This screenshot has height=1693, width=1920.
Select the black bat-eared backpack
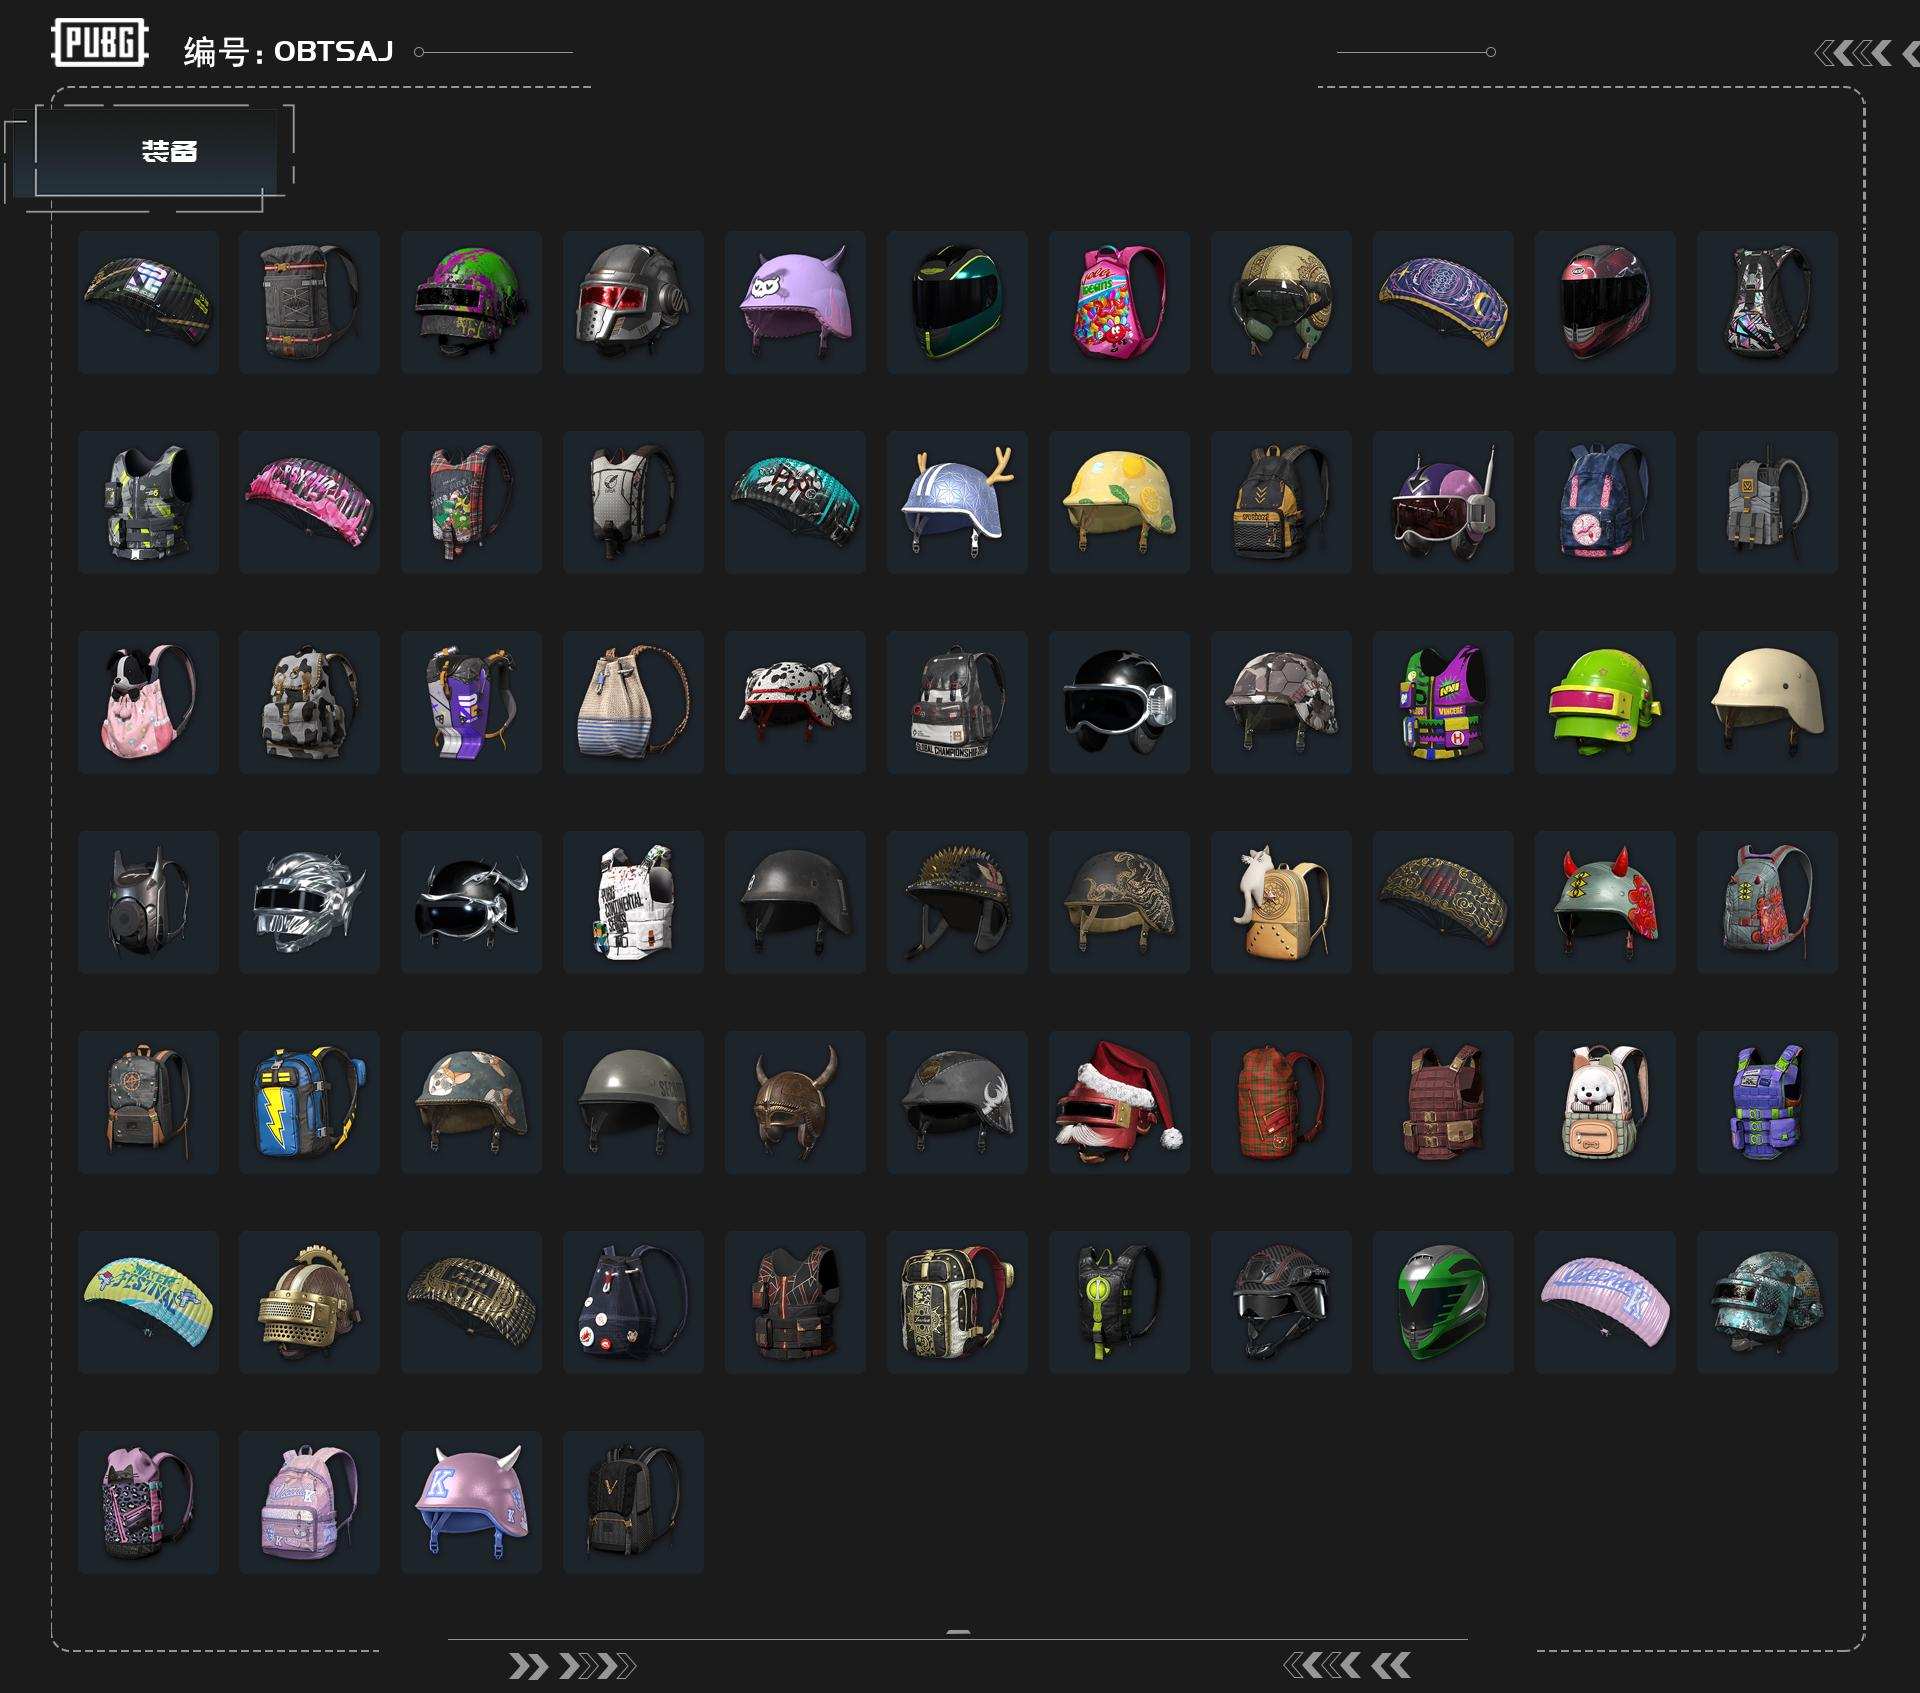coord(148,902)
